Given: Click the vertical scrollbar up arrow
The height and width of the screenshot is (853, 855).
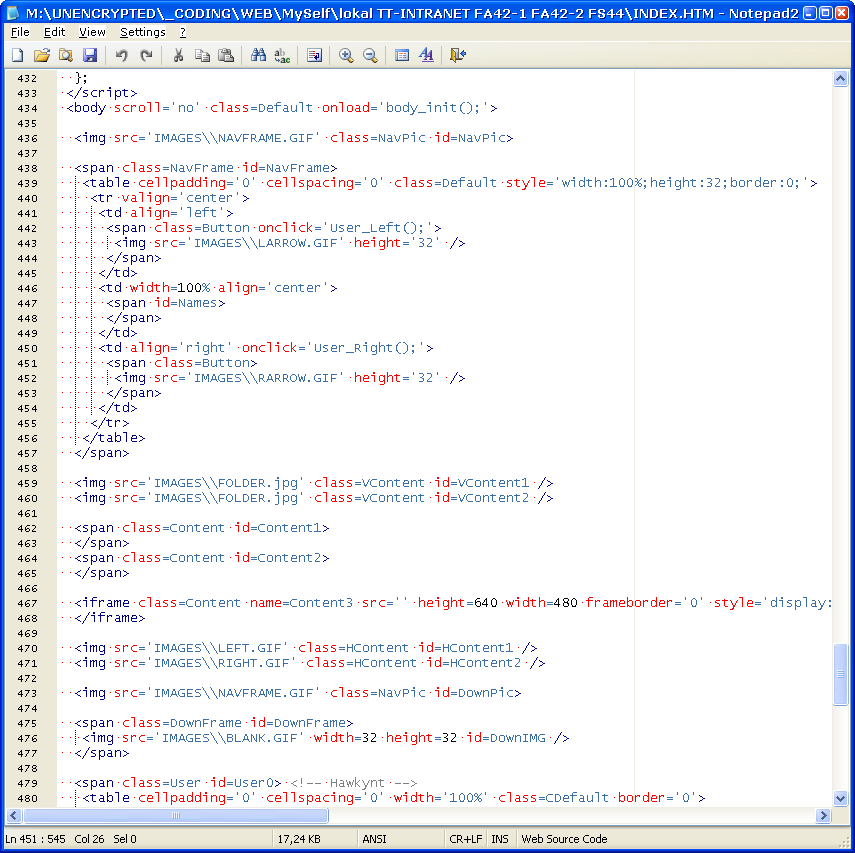Looking at the screenshot, I should pyautogui.click(x=840, y=79).
